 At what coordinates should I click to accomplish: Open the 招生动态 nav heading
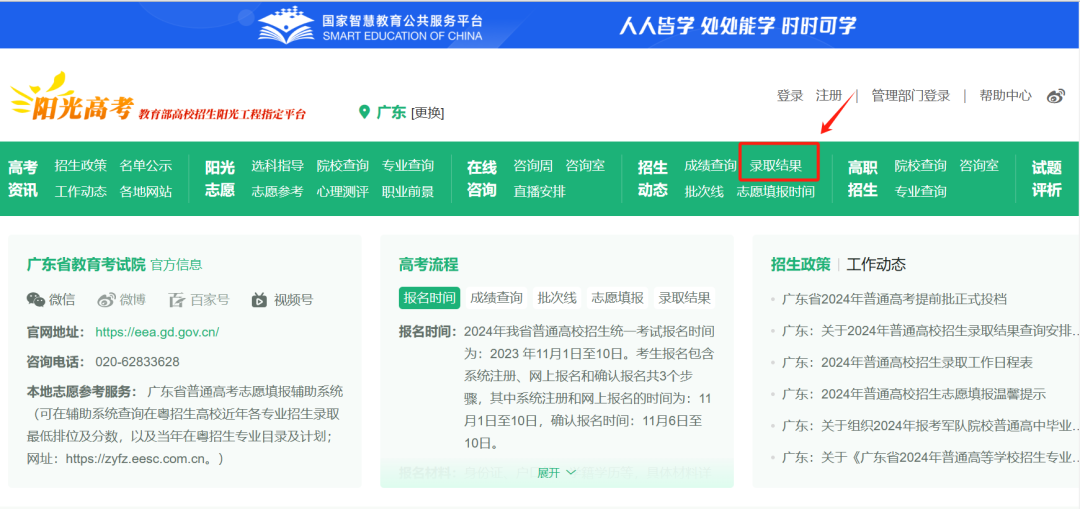pyautogui.click(x=652, y=178)
